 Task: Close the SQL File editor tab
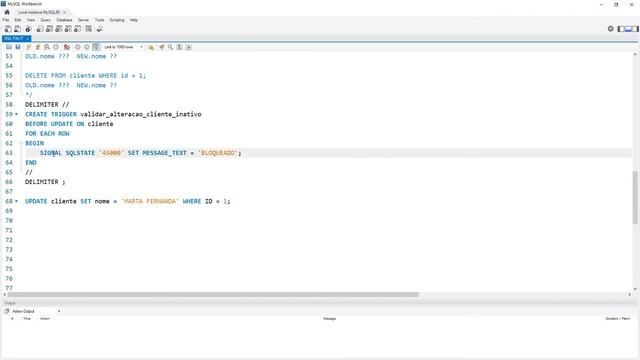coord(28,38)
